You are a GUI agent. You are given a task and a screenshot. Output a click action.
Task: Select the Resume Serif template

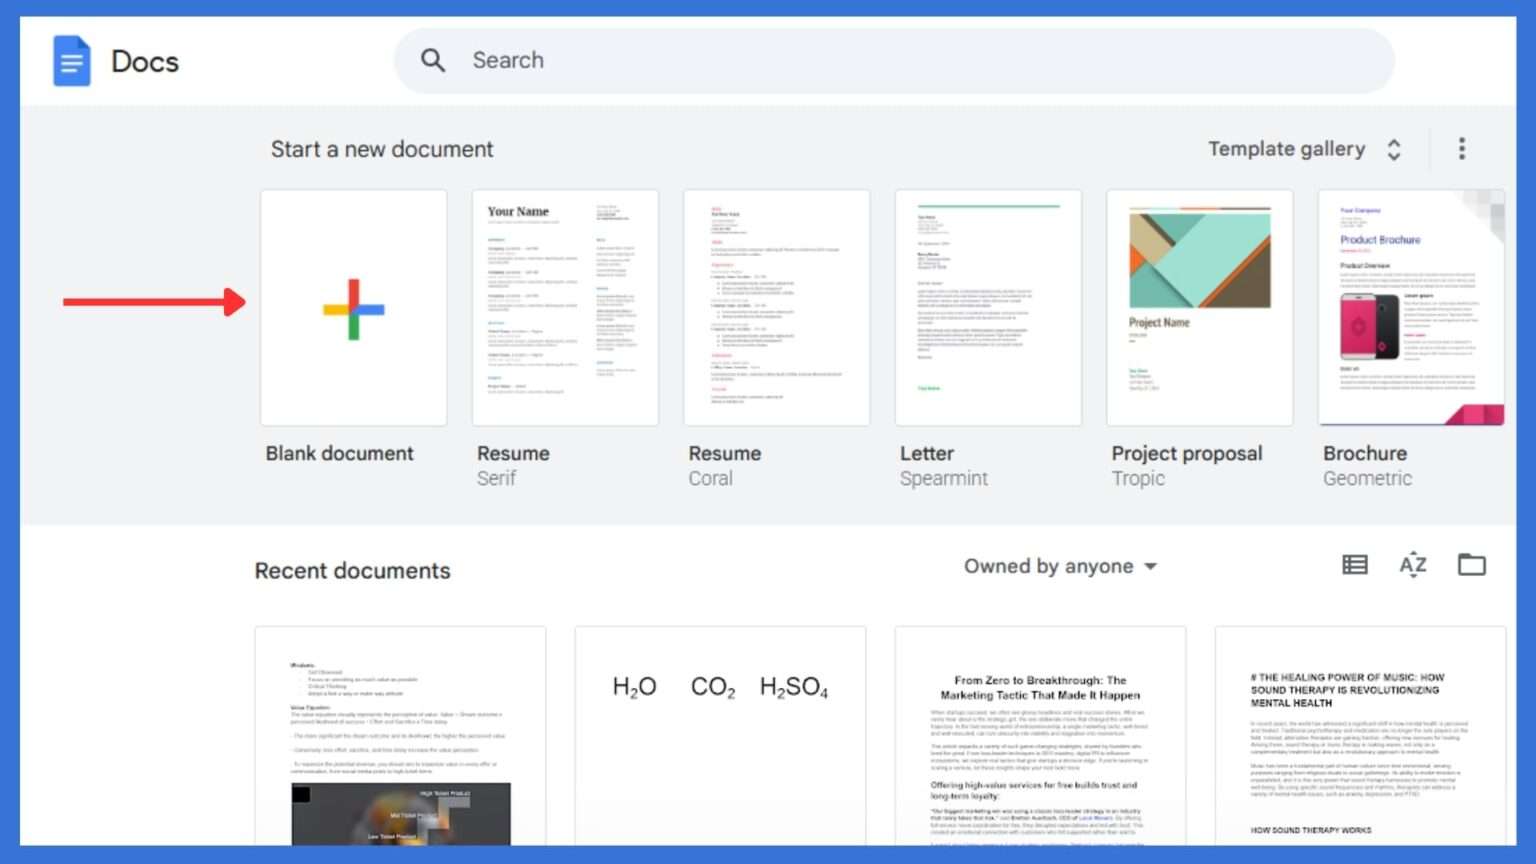(565, 308)
